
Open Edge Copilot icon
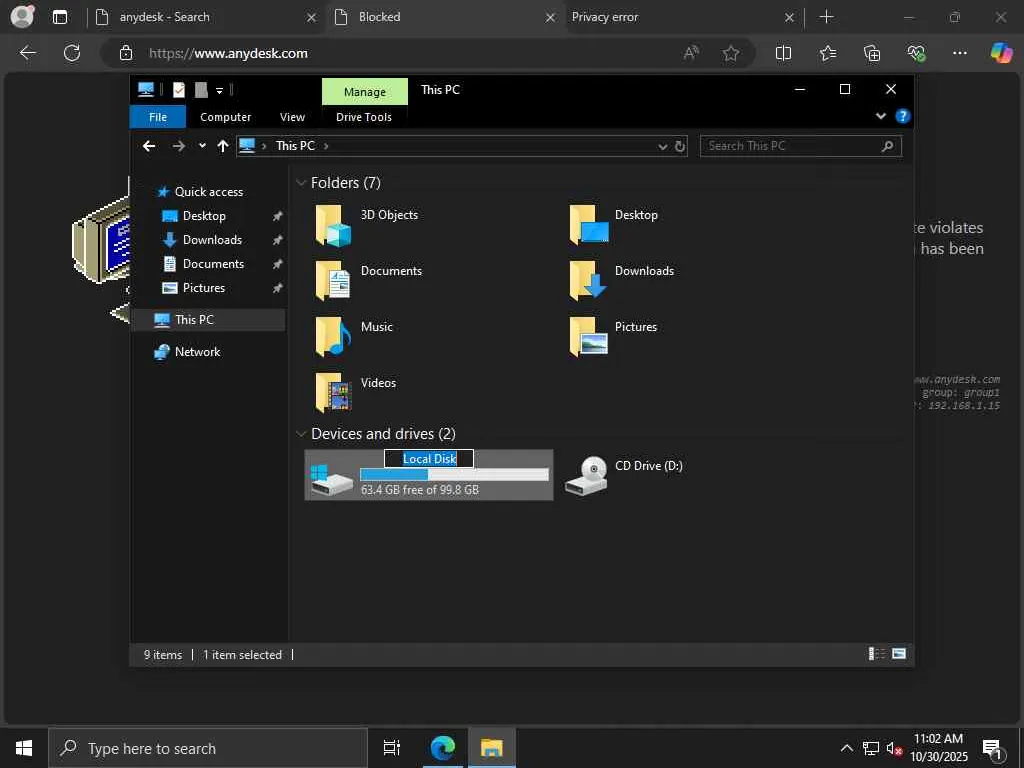tap(1000, 53)
